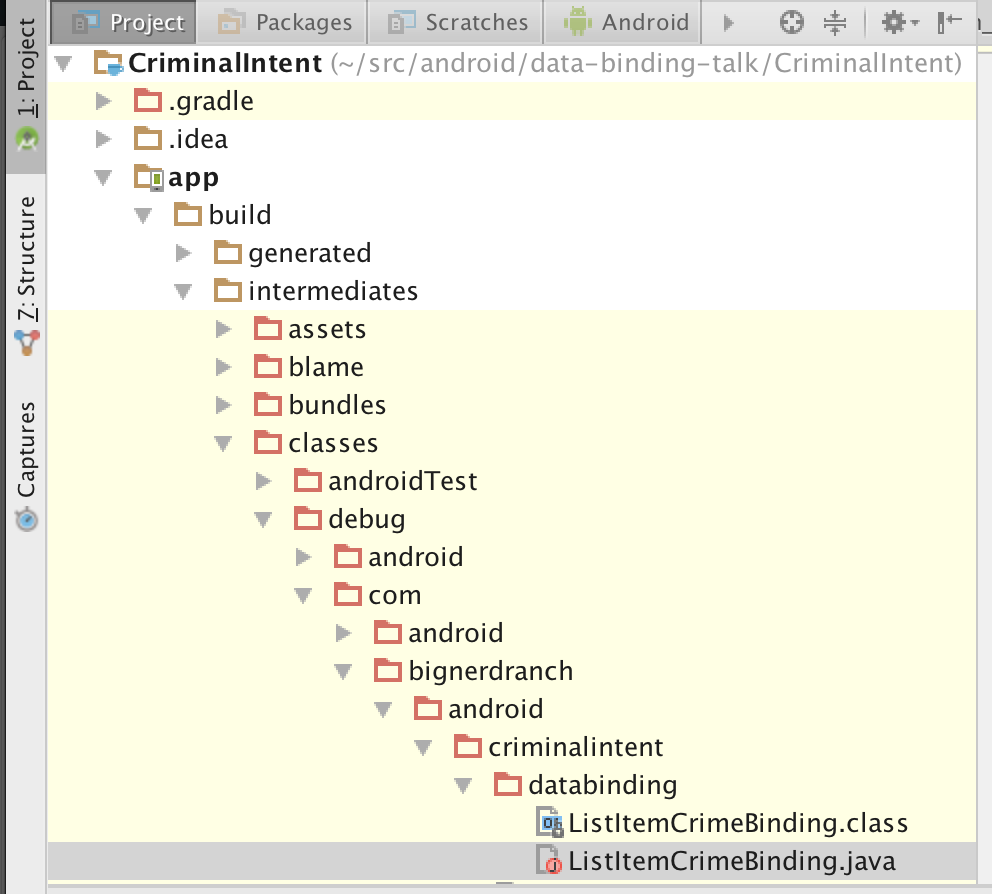This screenshot has height=894, width=992.
Task: Select the criminalintent folder label
Action: 576,747
